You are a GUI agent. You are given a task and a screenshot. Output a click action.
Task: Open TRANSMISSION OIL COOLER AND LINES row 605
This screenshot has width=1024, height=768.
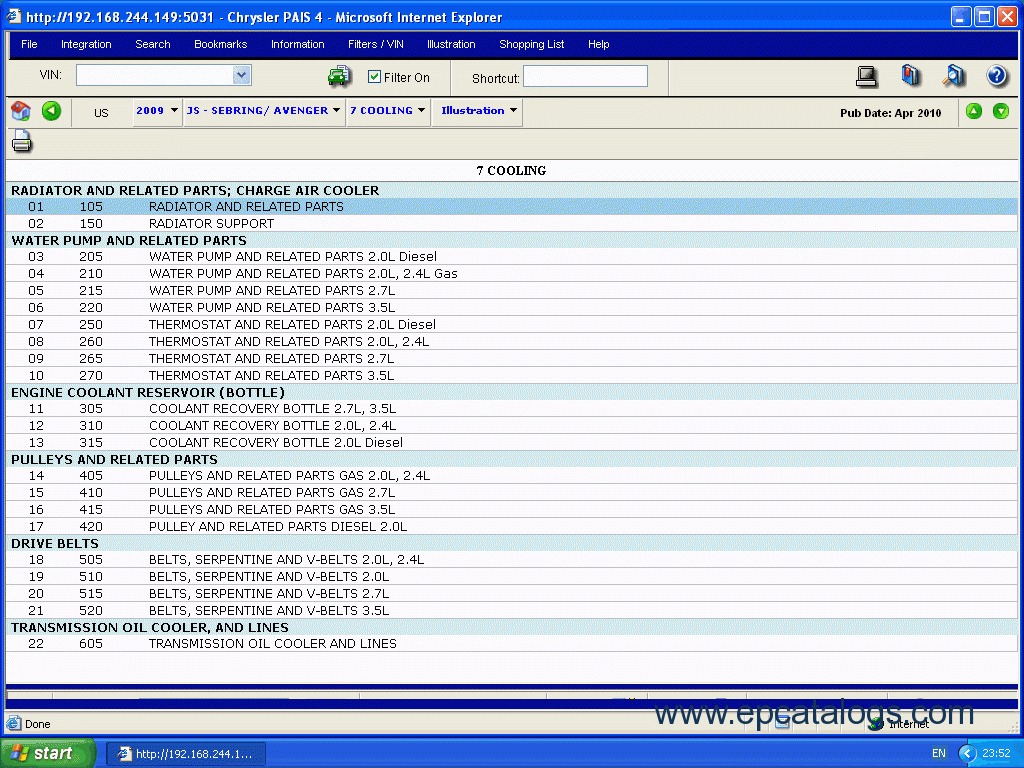tap(511, 644)
